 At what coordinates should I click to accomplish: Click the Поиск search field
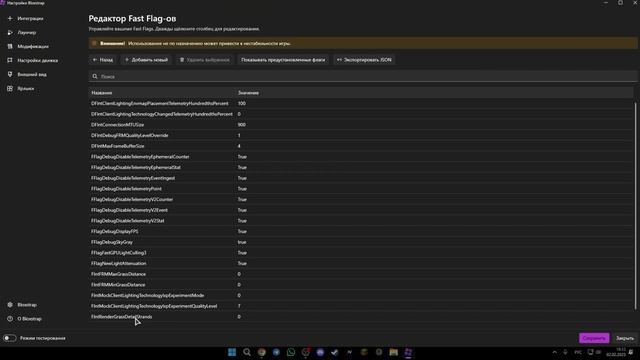(x=362, y=76)
